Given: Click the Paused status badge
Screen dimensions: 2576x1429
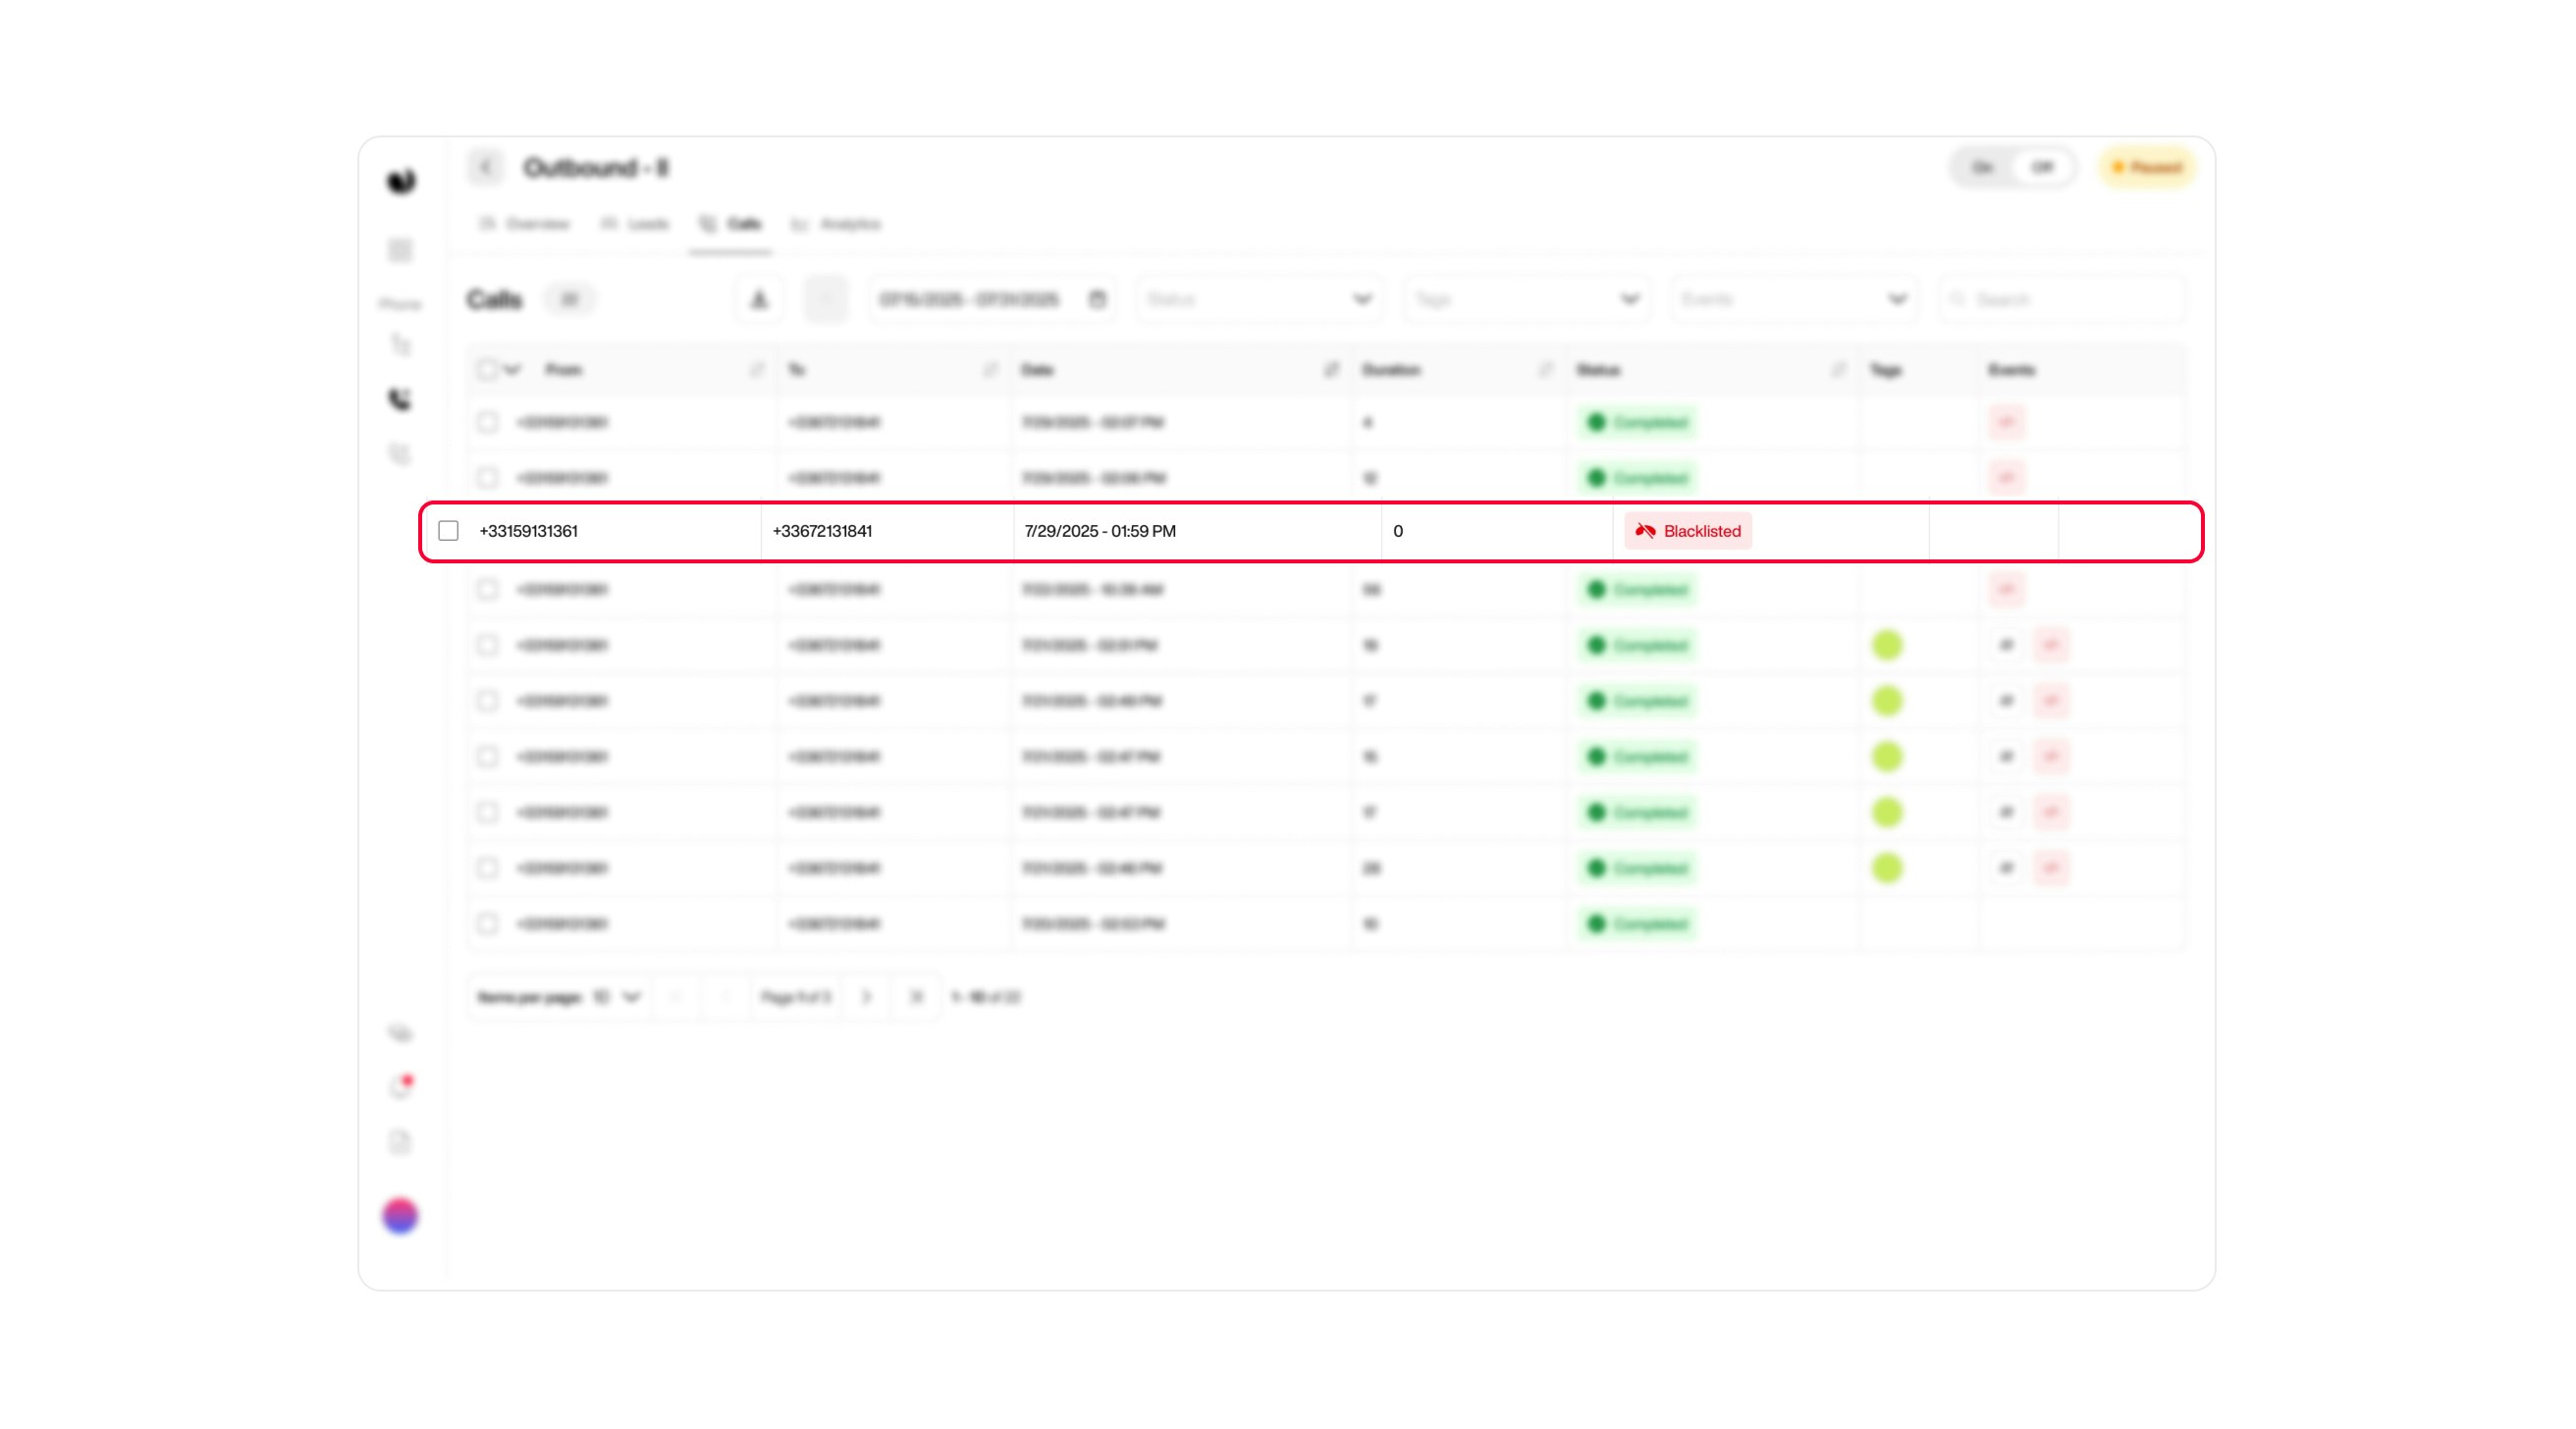Looking at the screenshot, I should pyautogui.click(x=2146, y=167).
